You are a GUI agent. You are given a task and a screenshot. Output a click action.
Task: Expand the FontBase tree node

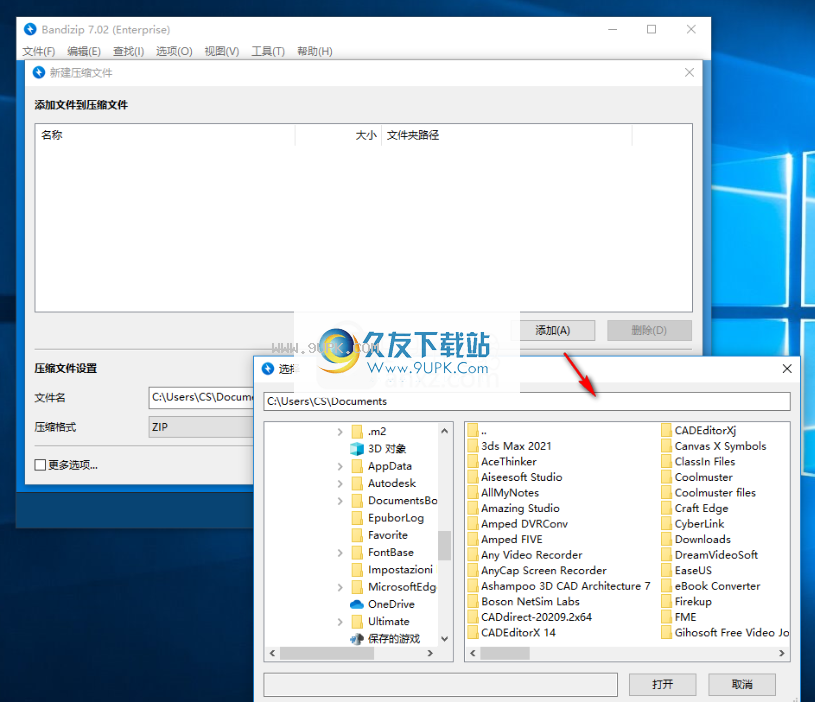[x=340, y=553]
